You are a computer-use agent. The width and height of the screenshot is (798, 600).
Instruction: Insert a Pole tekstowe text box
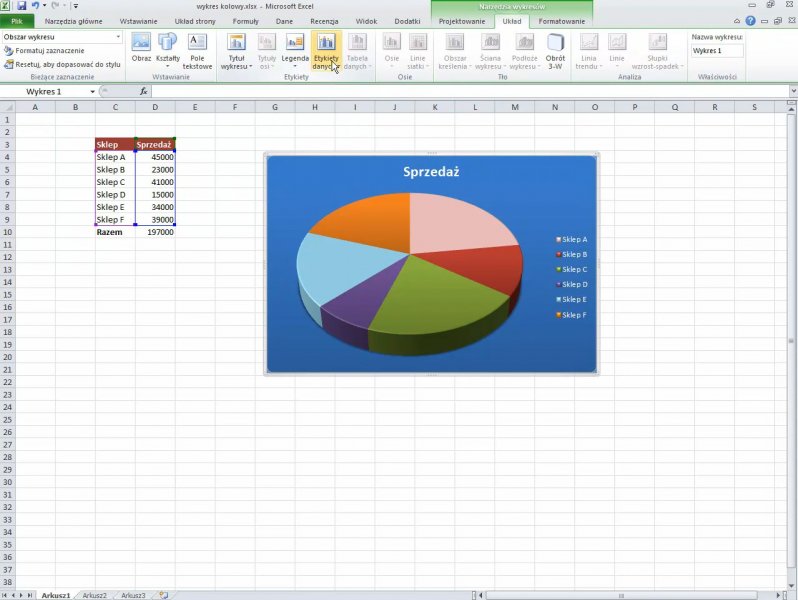coord(197,50)
